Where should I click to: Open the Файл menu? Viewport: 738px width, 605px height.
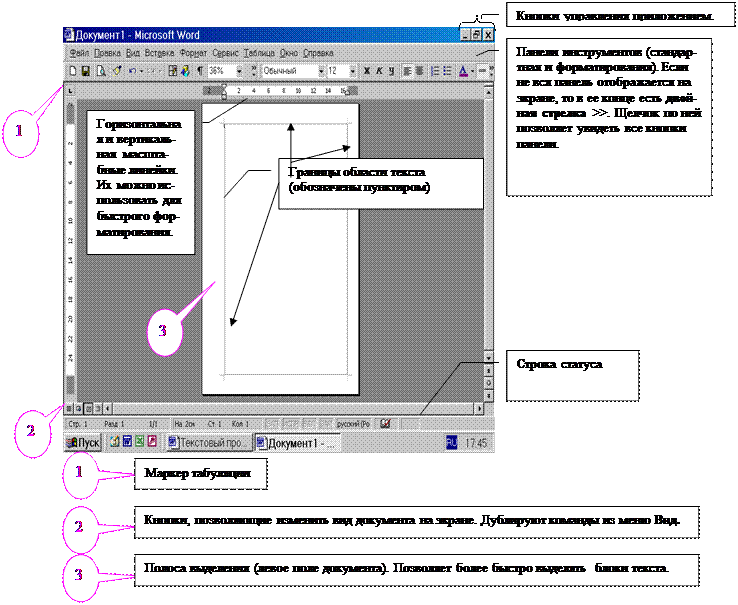tap(79, 53)
